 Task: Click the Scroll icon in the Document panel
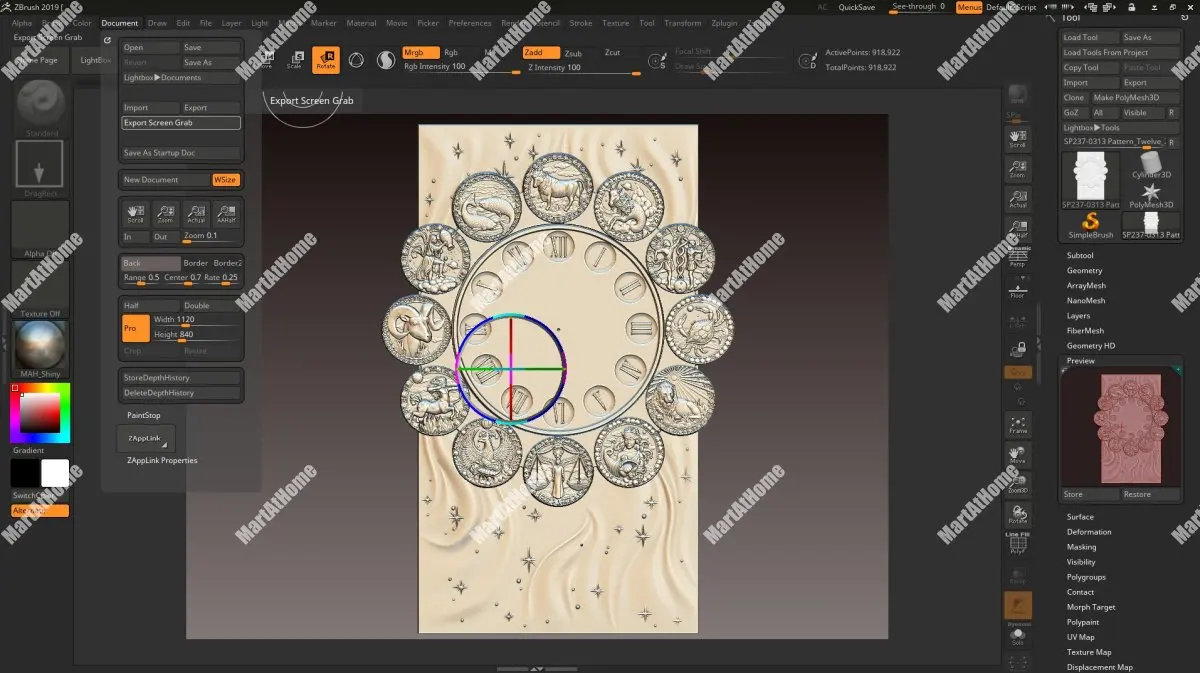point(135,213)
